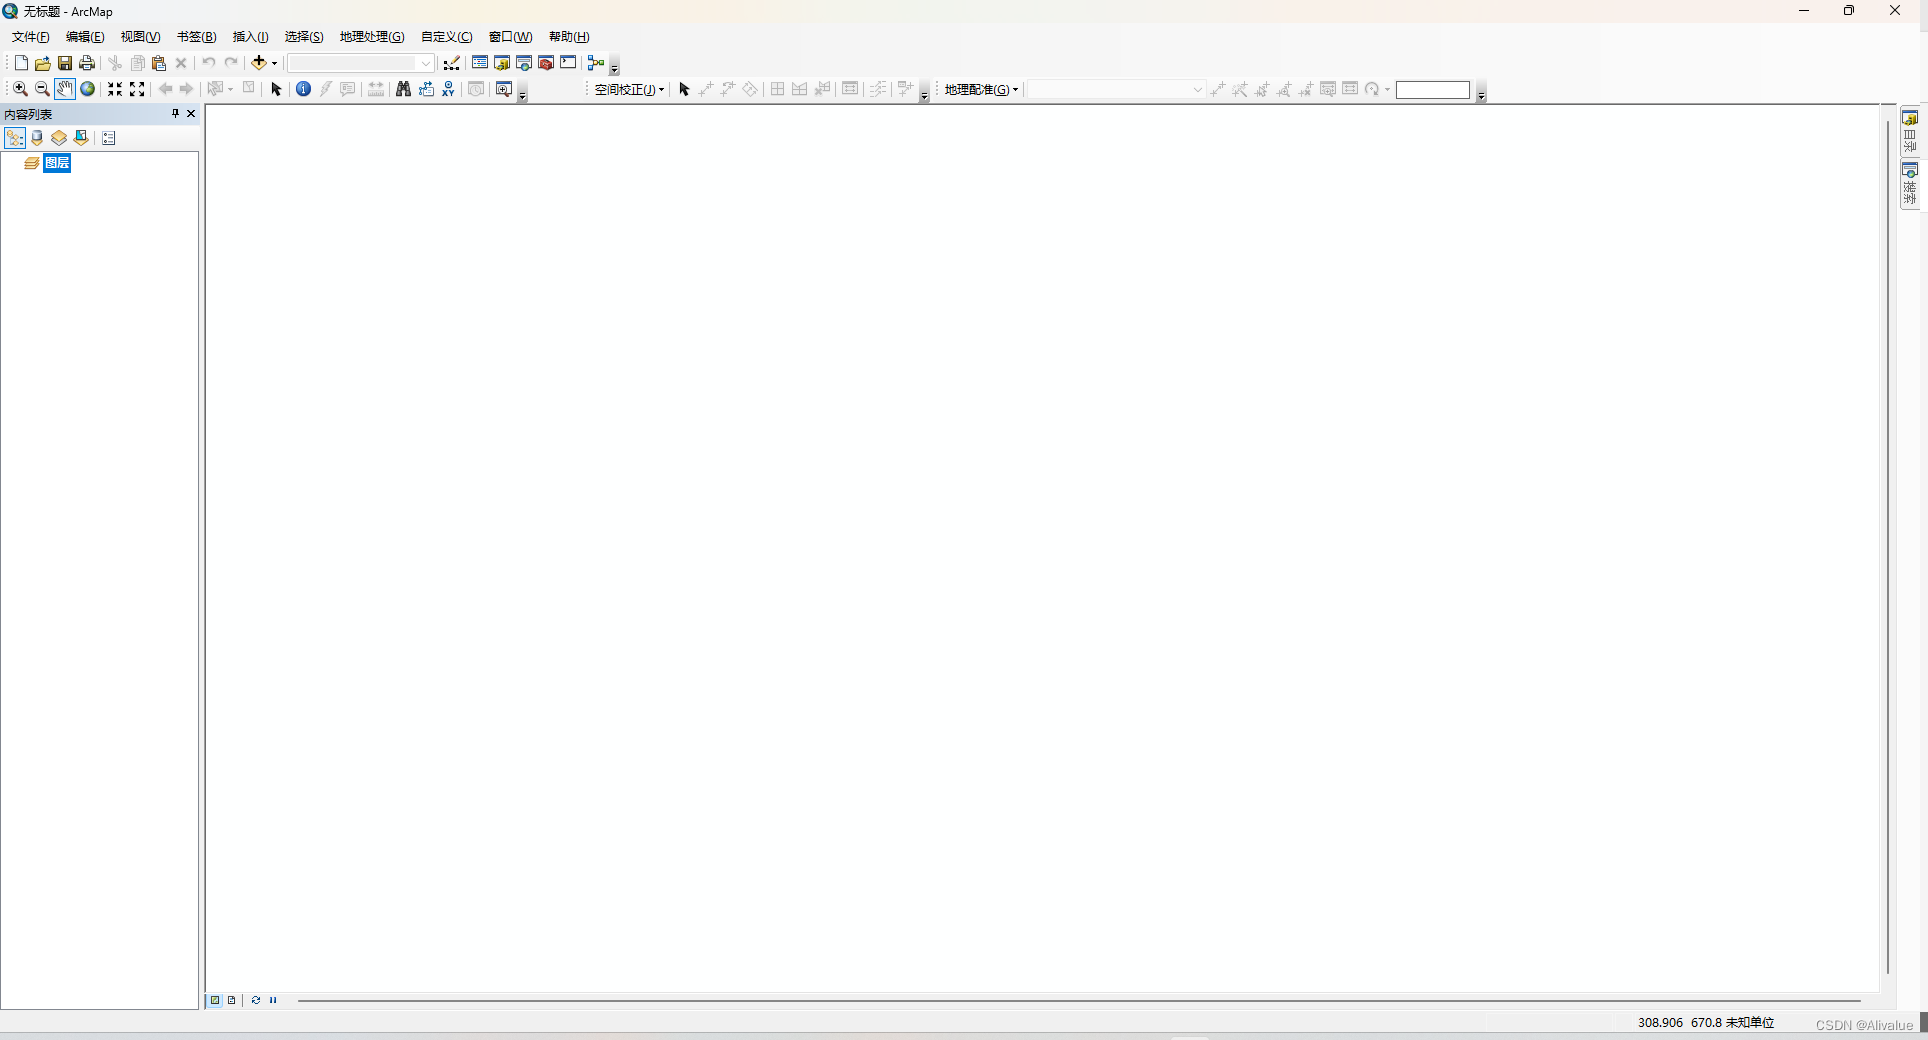Open the Python window icon
The image size is (1928, 1040).
tap(568, 63)
